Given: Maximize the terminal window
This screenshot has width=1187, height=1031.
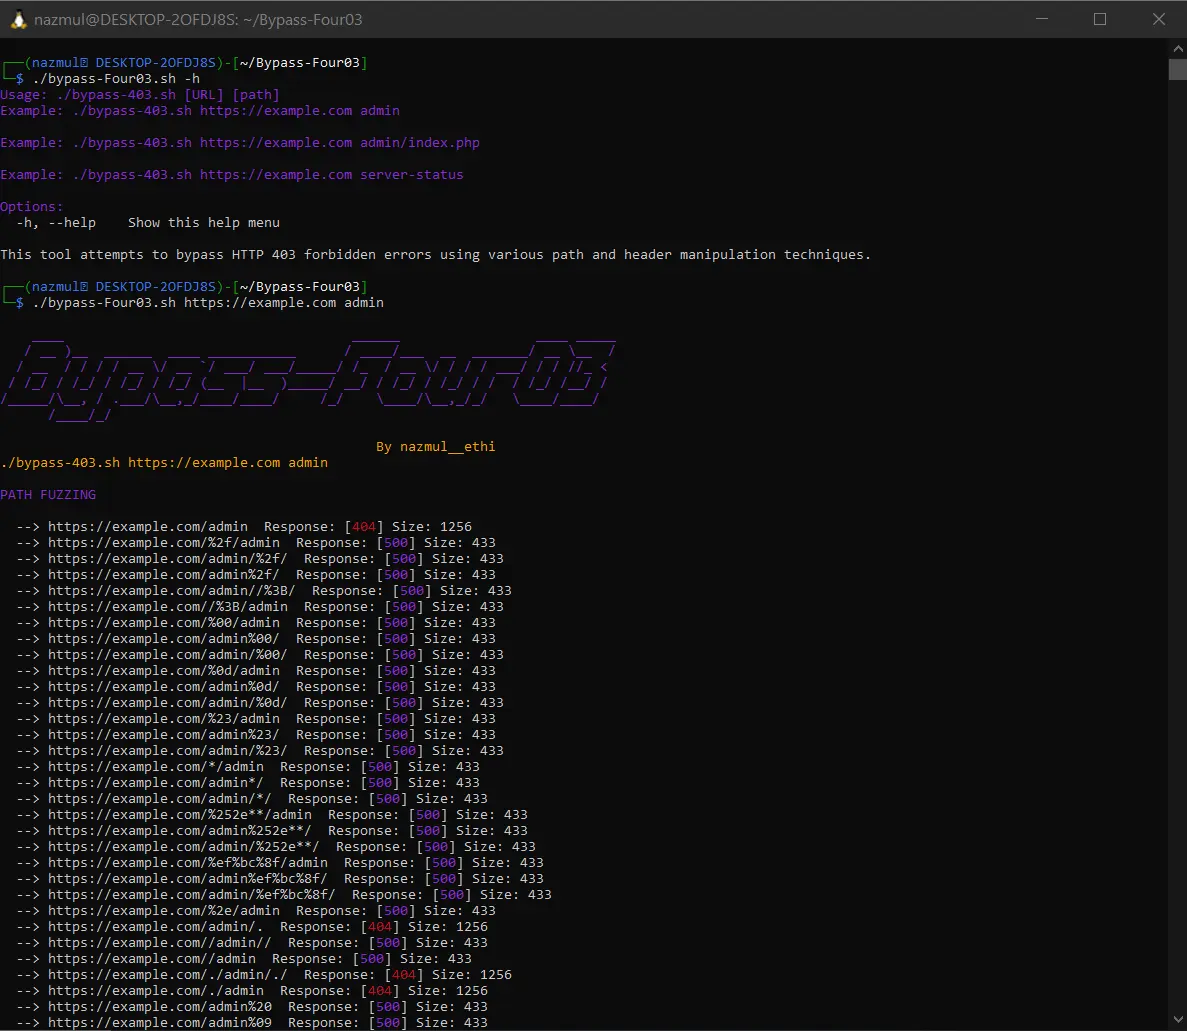Looking at the screenshot, I should [x=1100, y=19].
